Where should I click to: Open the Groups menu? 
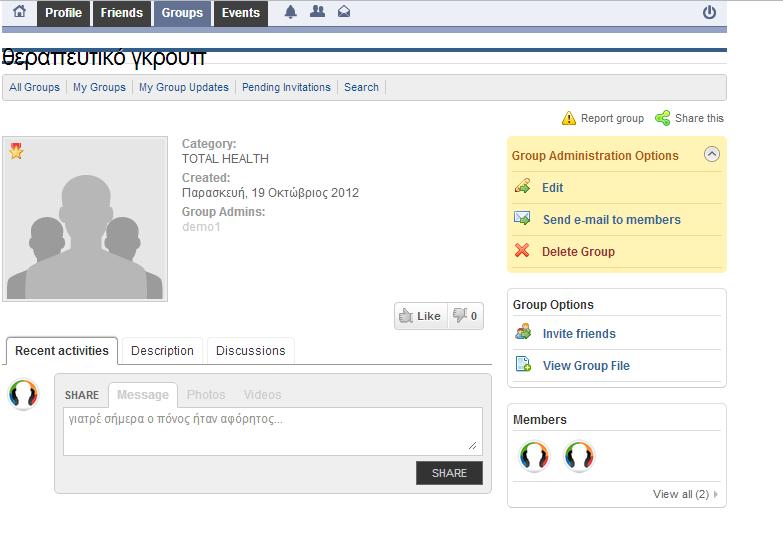182,13
